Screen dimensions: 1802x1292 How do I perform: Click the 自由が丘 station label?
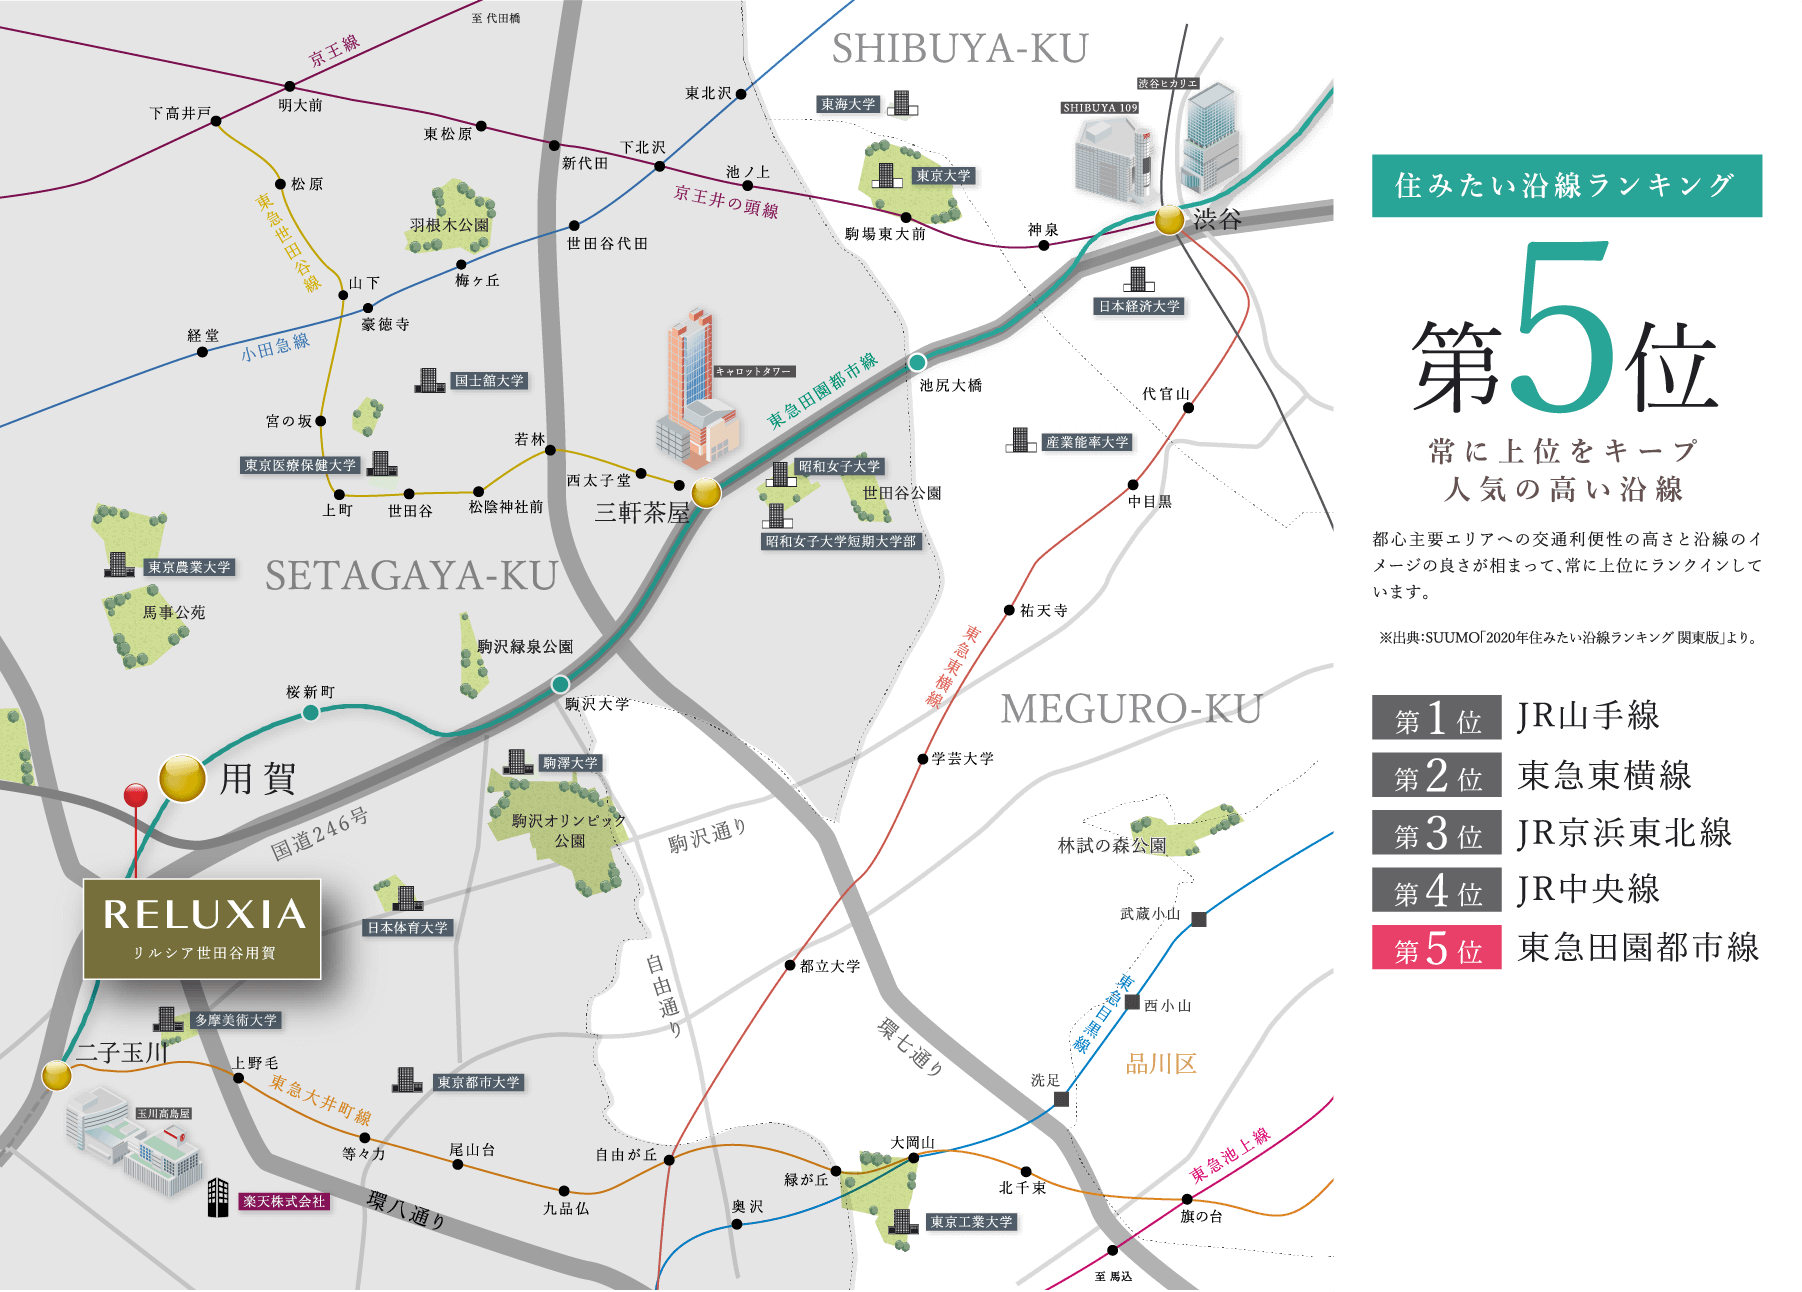627,1154
